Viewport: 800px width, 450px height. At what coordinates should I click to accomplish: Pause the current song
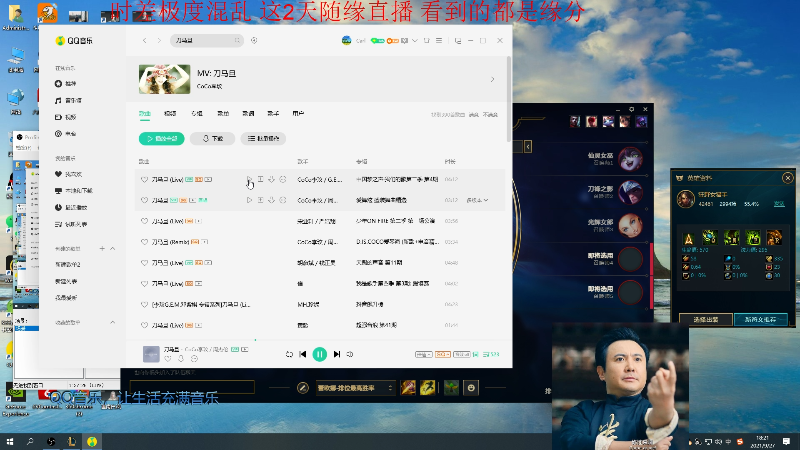(319, 354)
